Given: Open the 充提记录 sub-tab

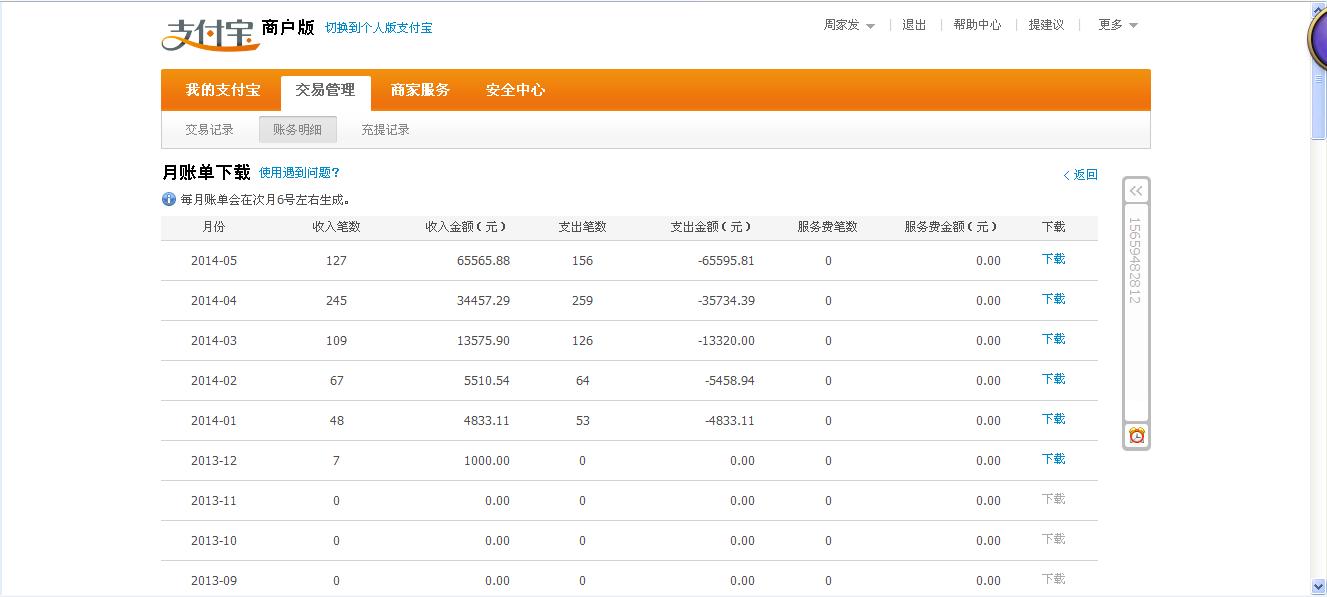Looking at the screenshot, I should [385, 129].
